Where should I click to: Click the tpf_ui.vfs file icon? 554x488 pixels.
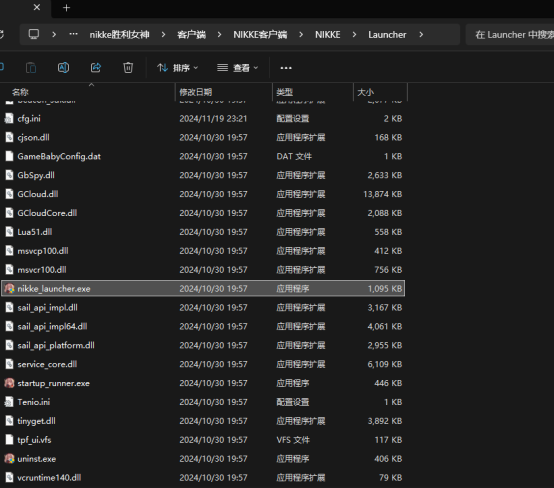pos(10,440)
